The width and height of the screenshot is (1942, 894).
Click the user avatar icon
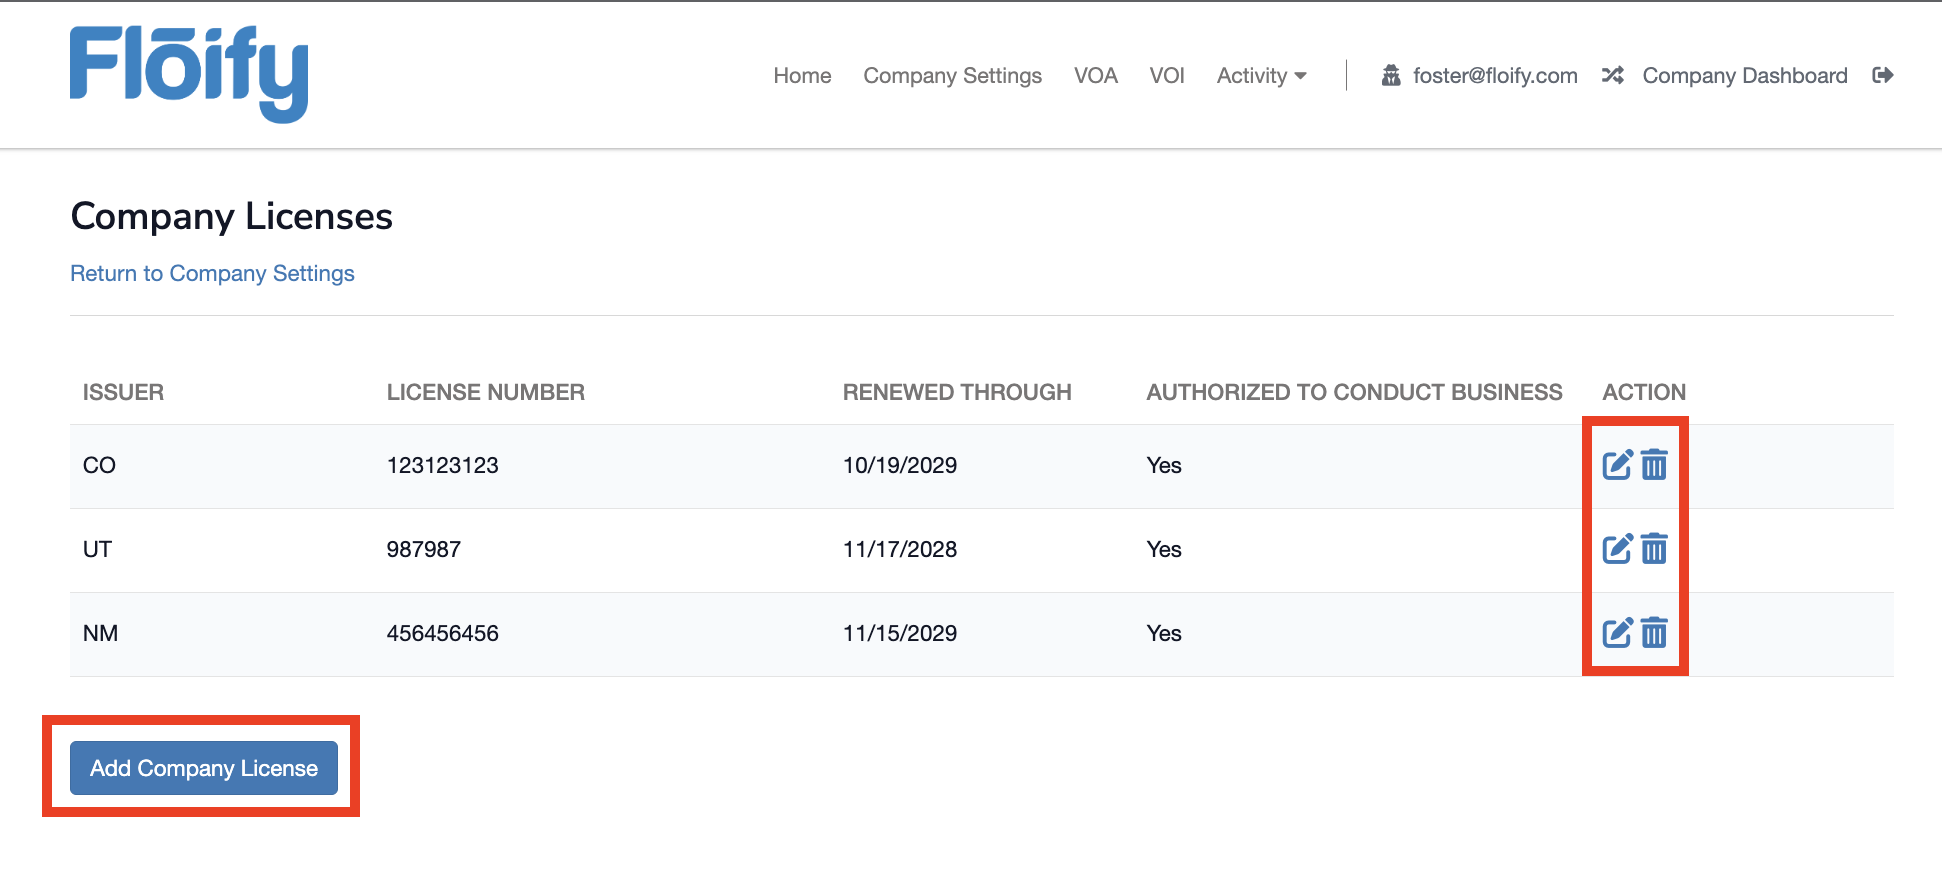click(1391, 76)
